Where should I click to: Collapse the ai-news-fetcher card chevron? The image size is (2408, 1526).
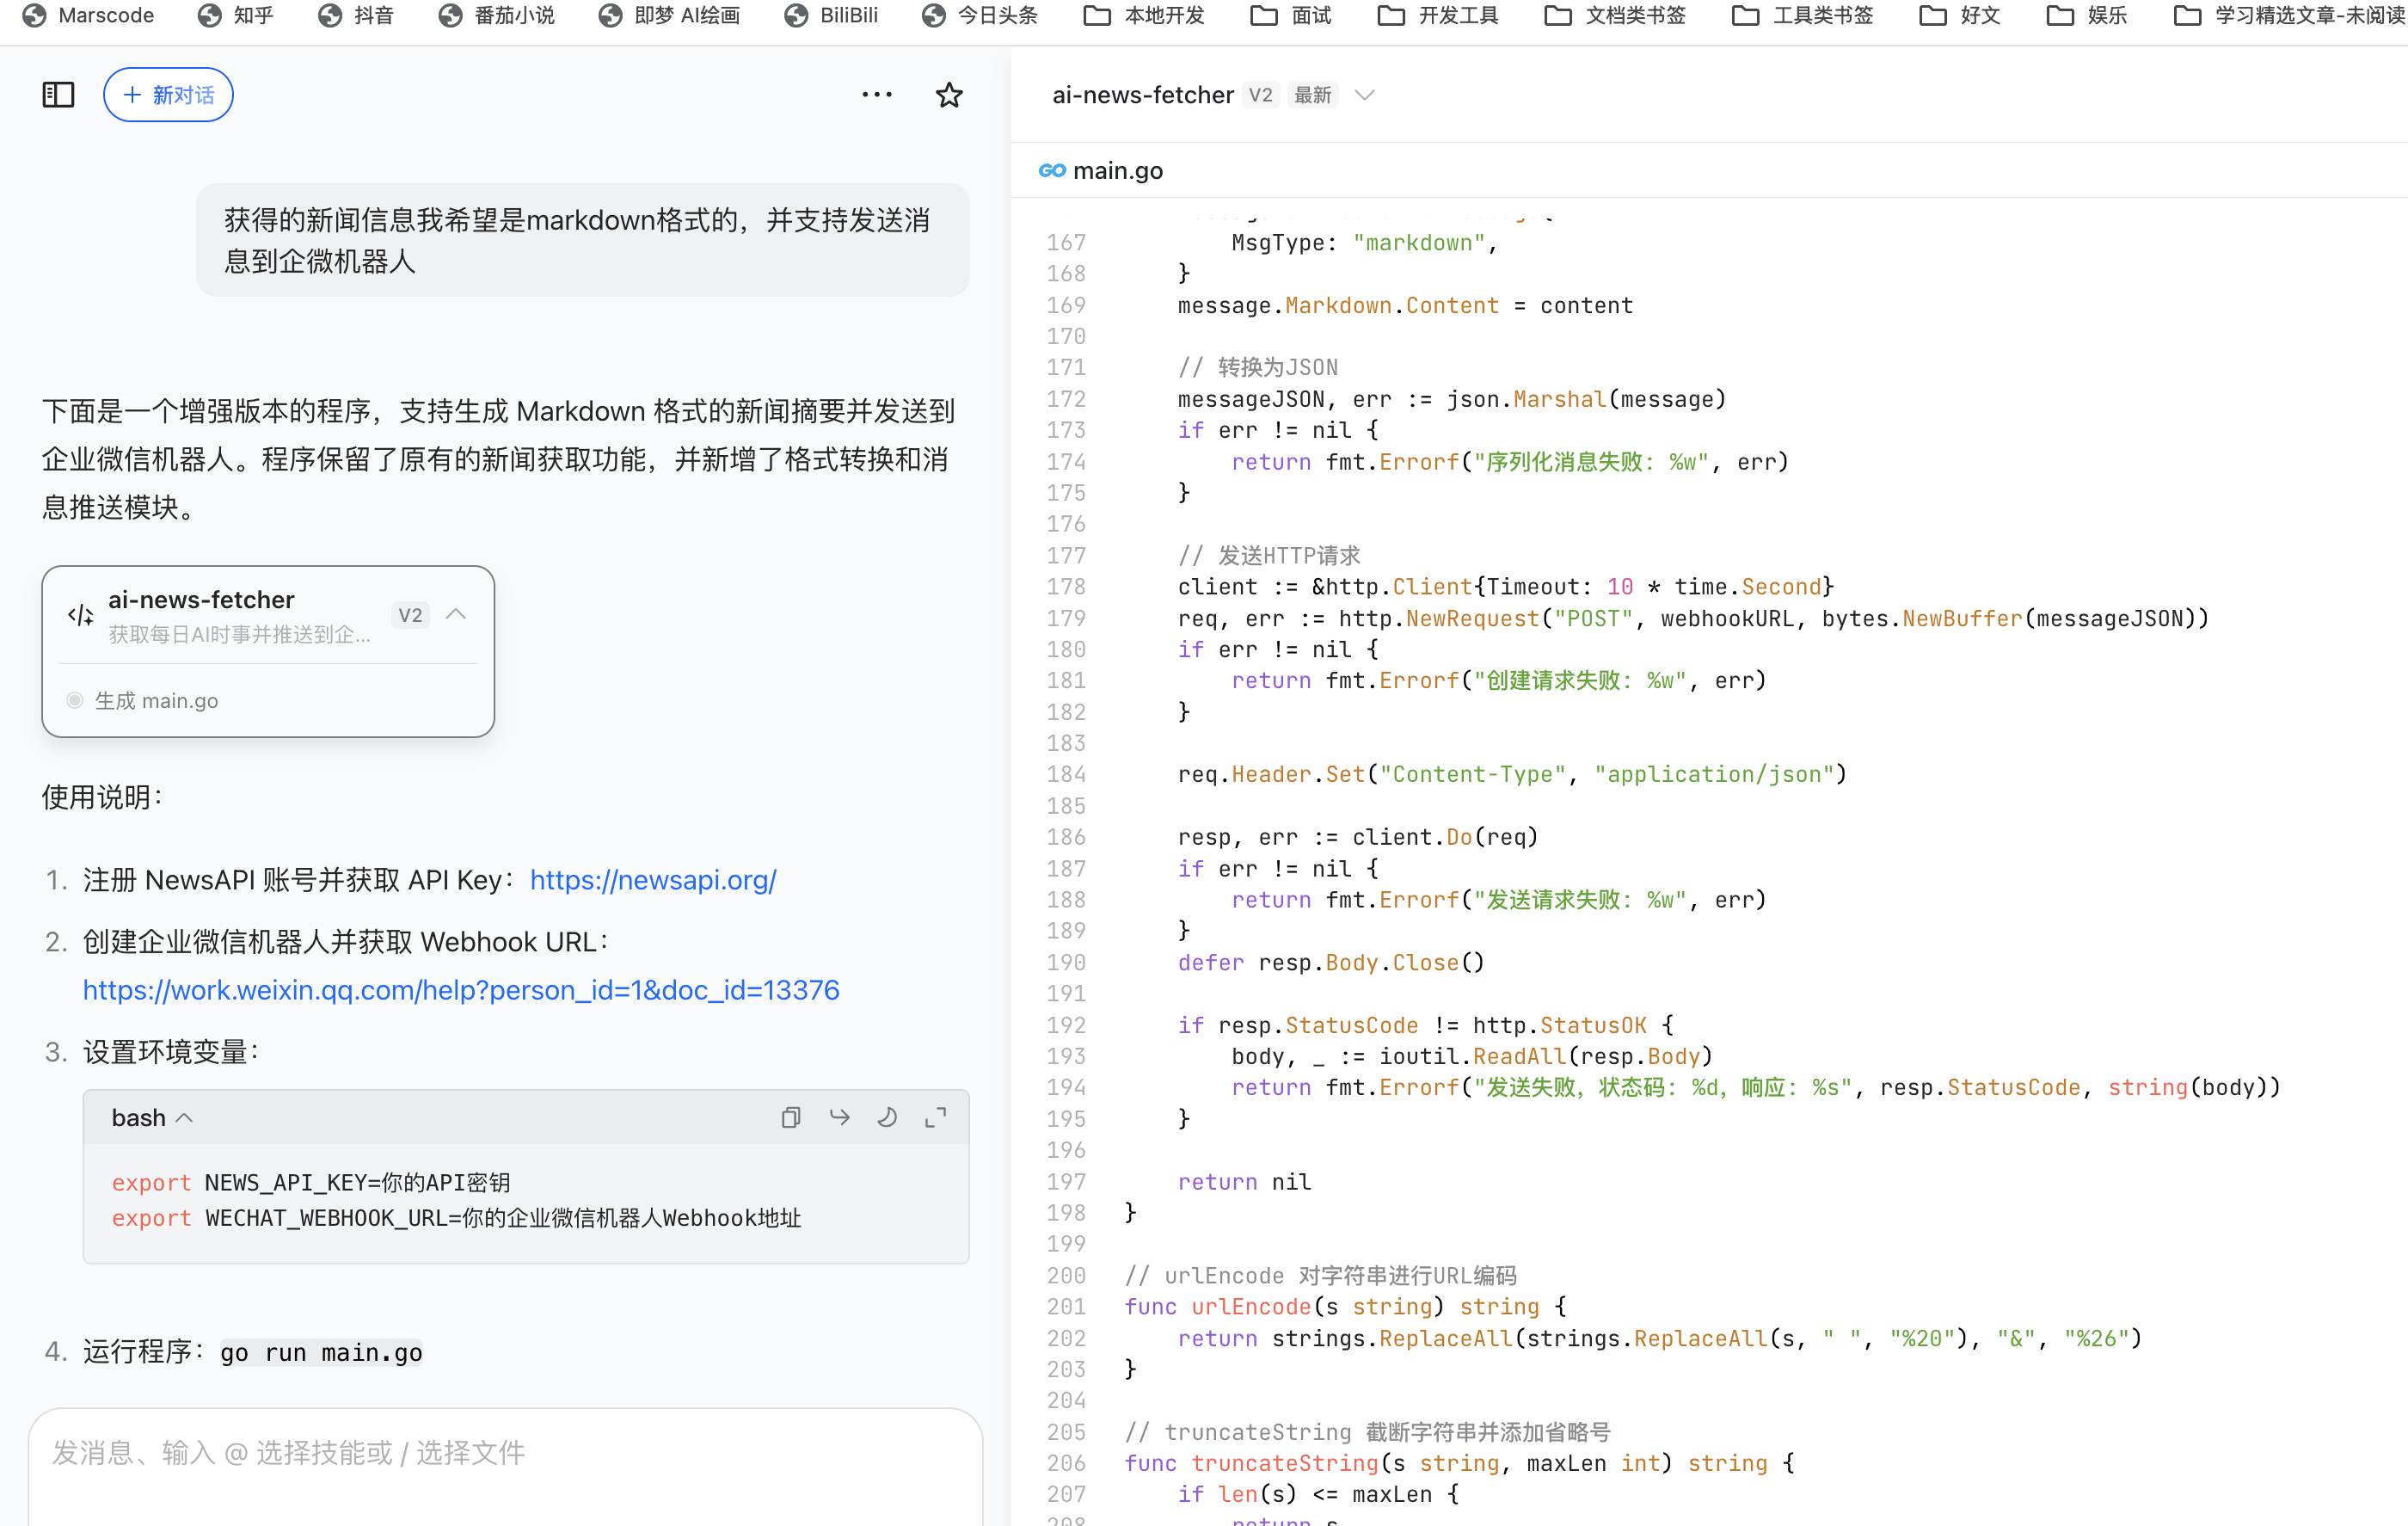pos(456,614)
